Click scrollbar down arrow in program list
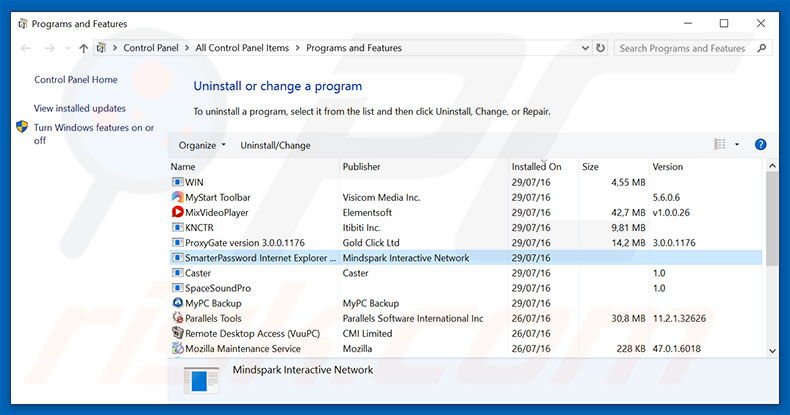This screenshot has height=415, width=790. (772, 351)
